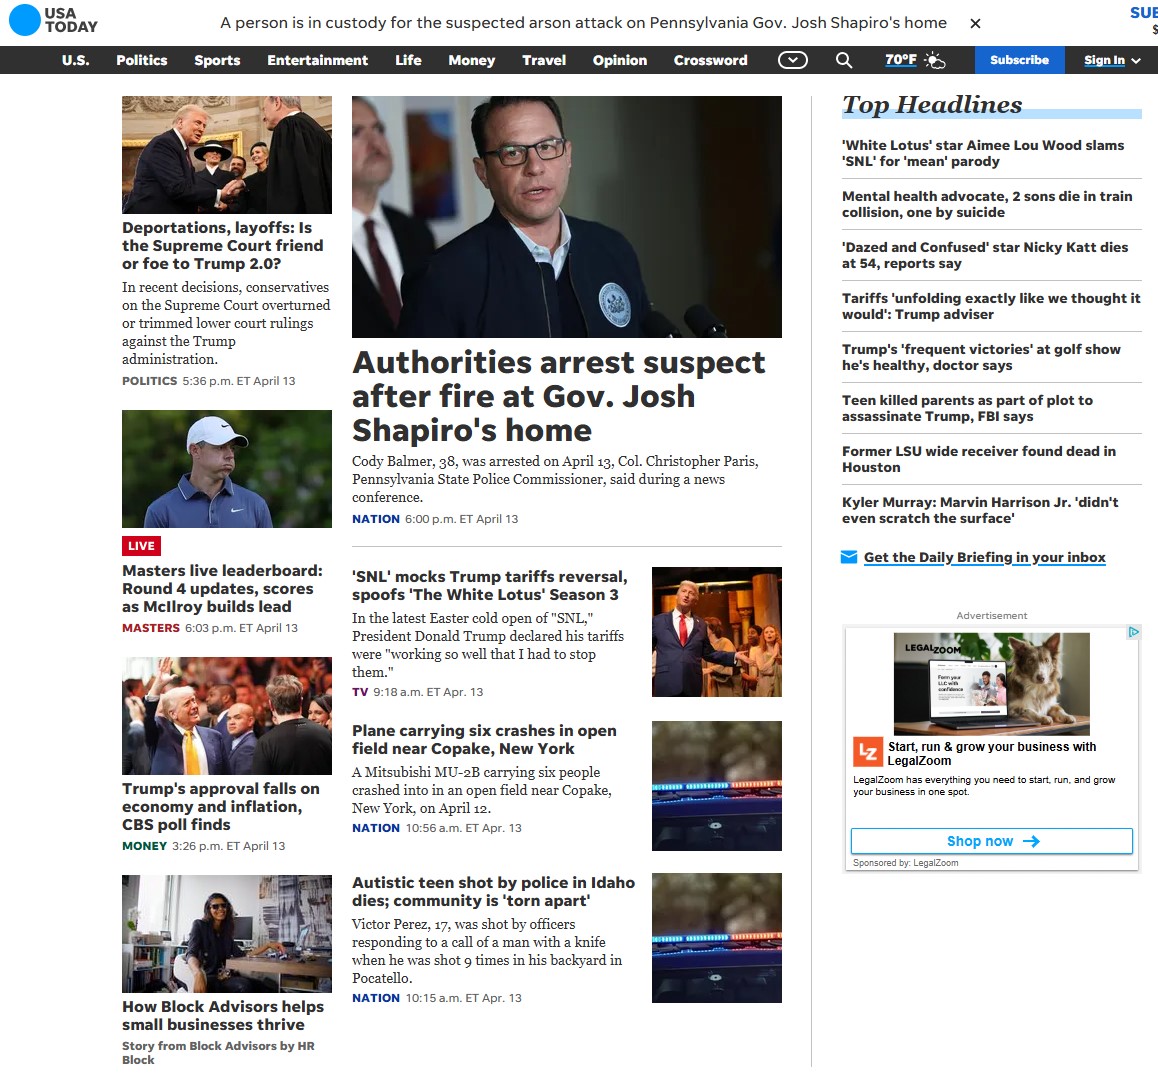Click the SNL cold open thumbnail
This screenshot has height=1082, width=1158.
(x=716, y=632)
